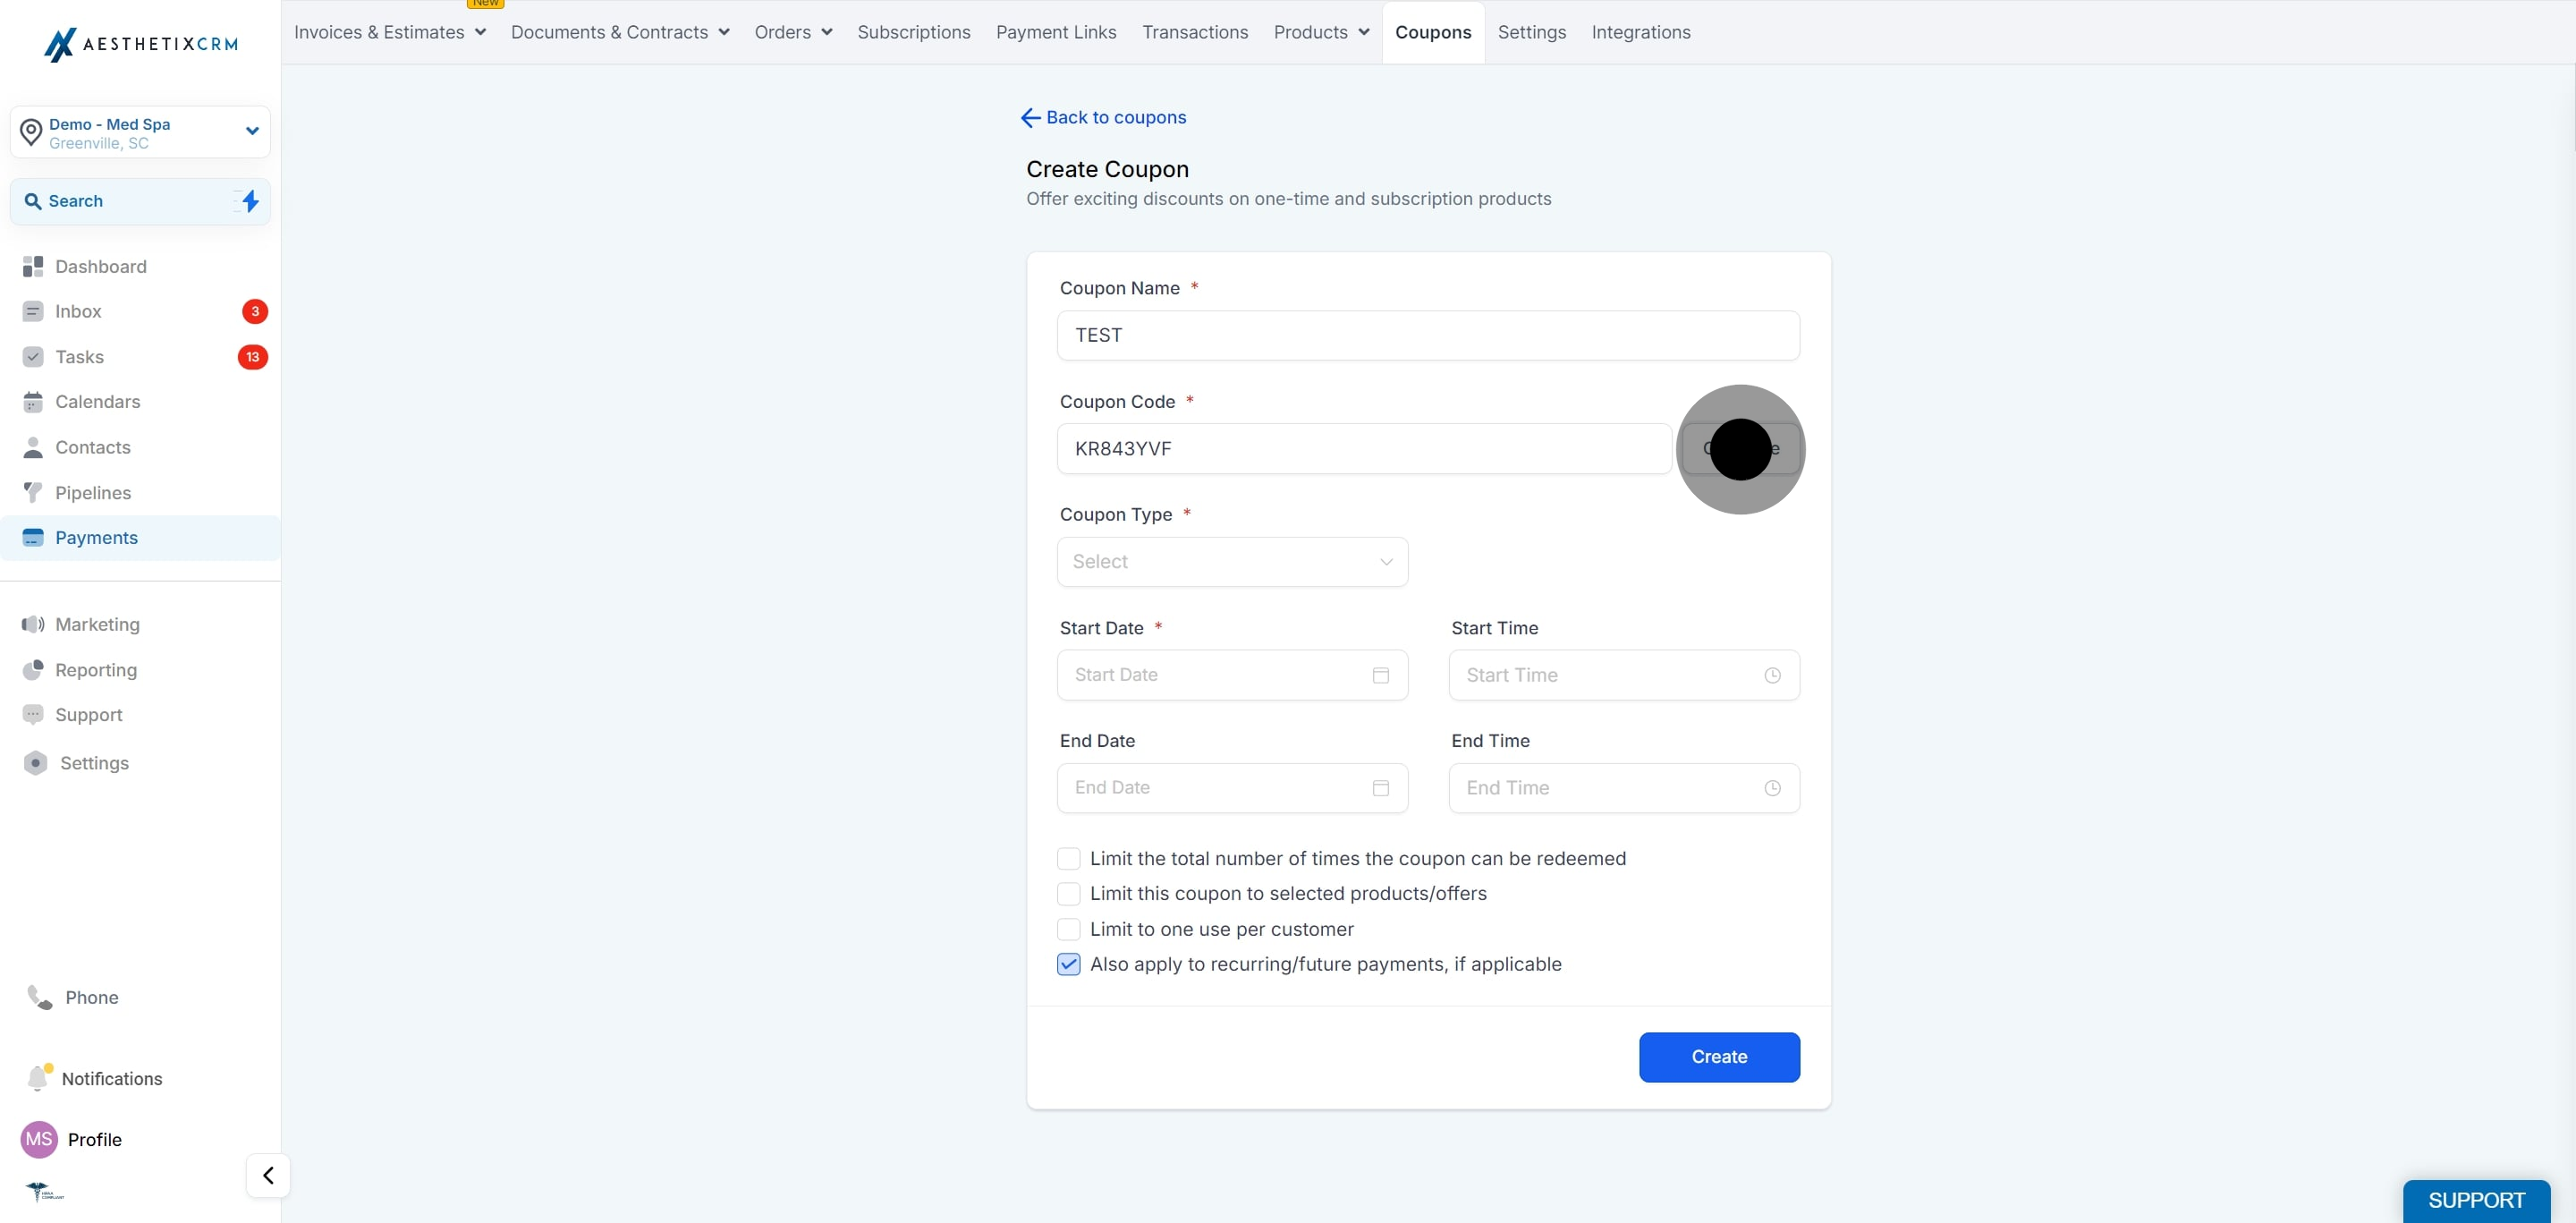
Task: Click the Coupon Code input field
Action: pyautogui.click(x=1364, y=449)
